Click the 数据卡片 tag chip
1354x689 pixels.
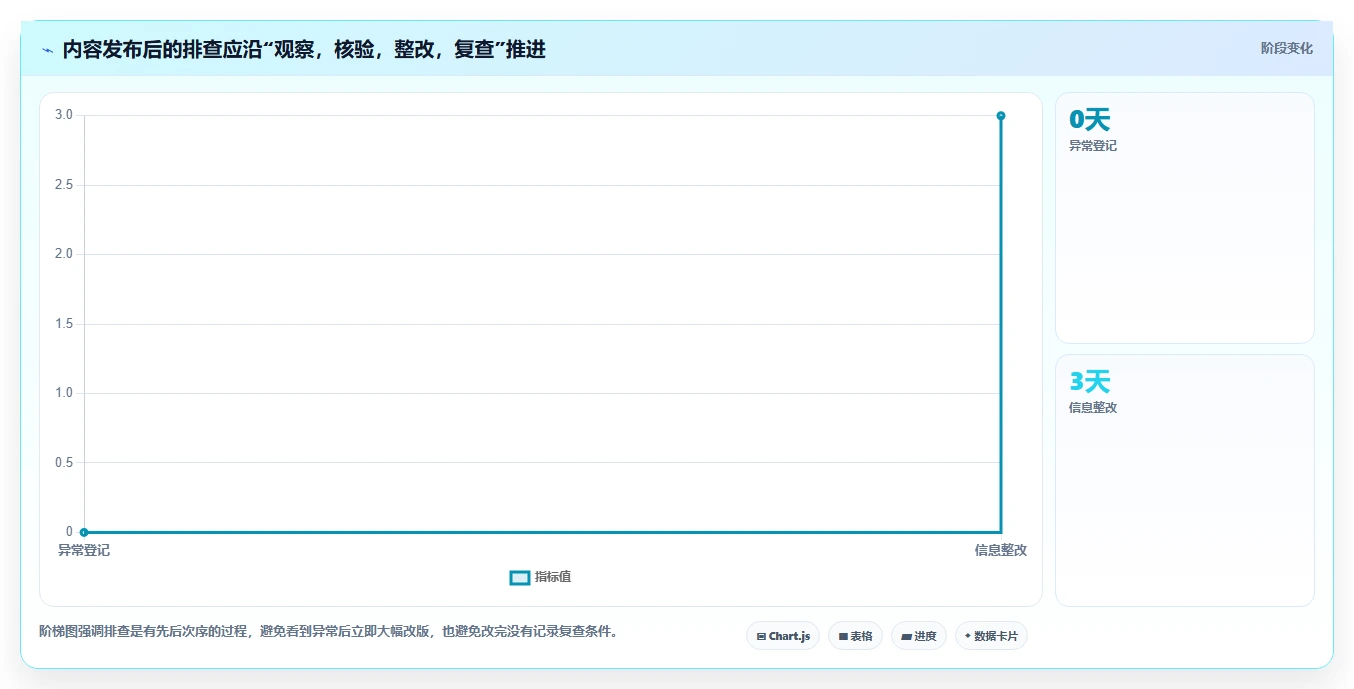[991, 636]
